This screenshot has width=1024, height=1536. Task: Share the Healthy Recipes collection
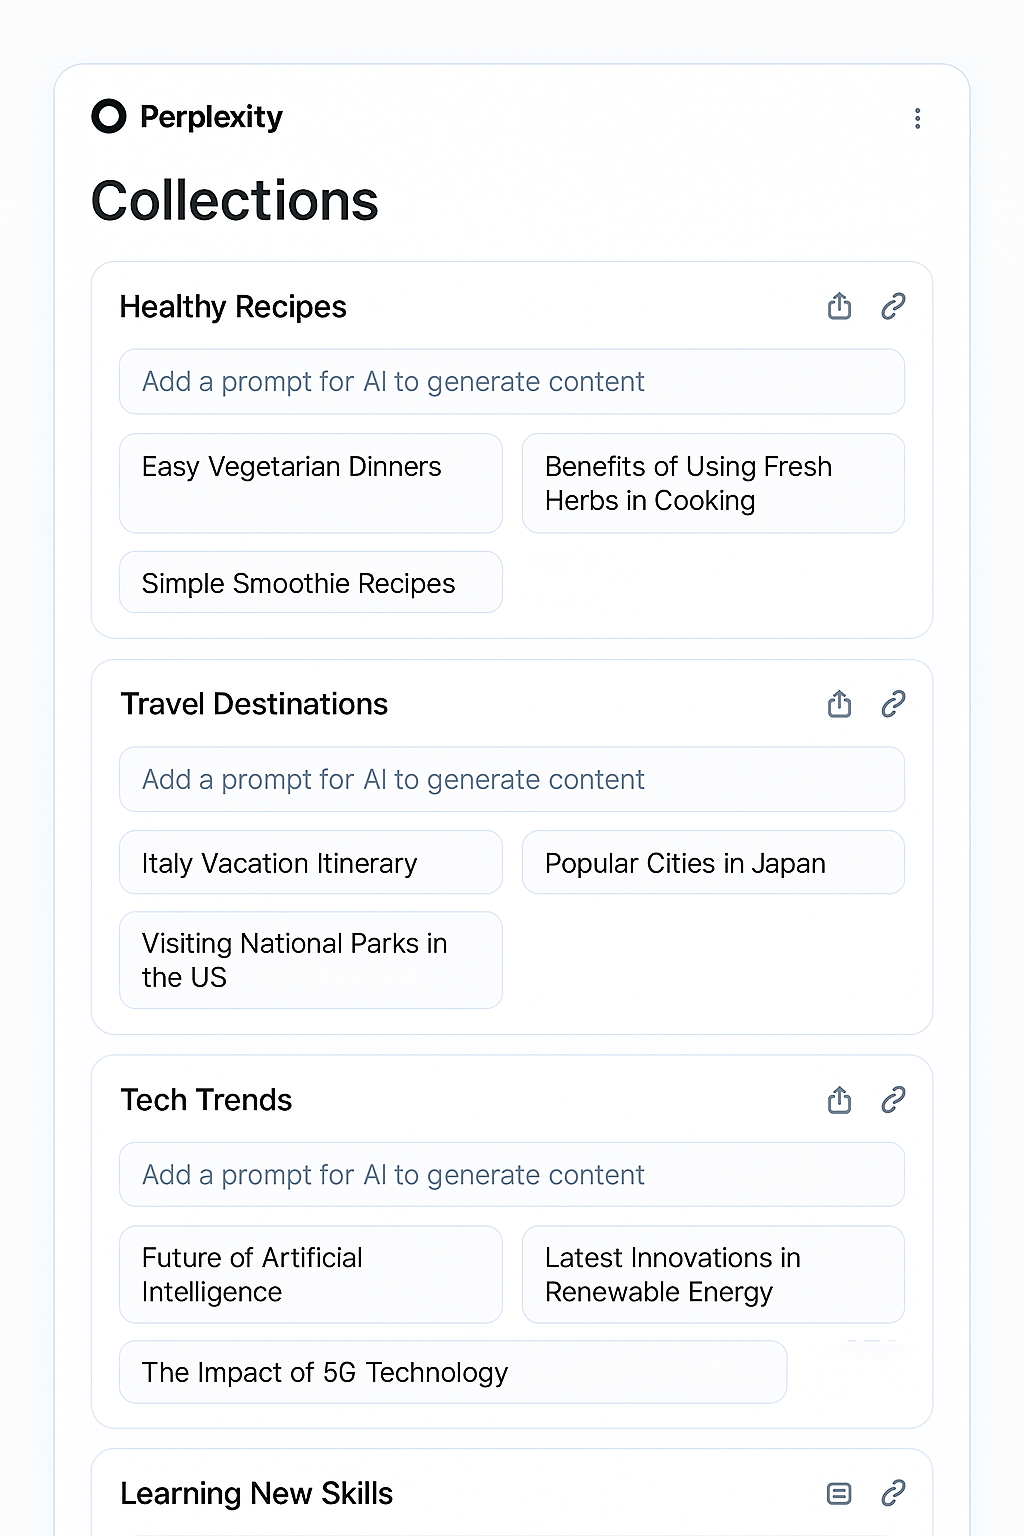tap(840, 306)
